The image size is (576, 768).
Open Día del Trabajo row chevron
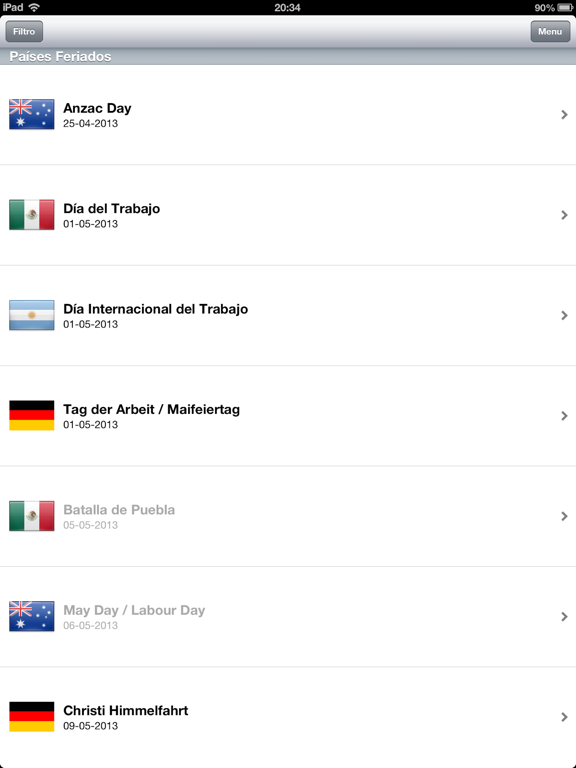pyautogui.click(x=564, y=215)
